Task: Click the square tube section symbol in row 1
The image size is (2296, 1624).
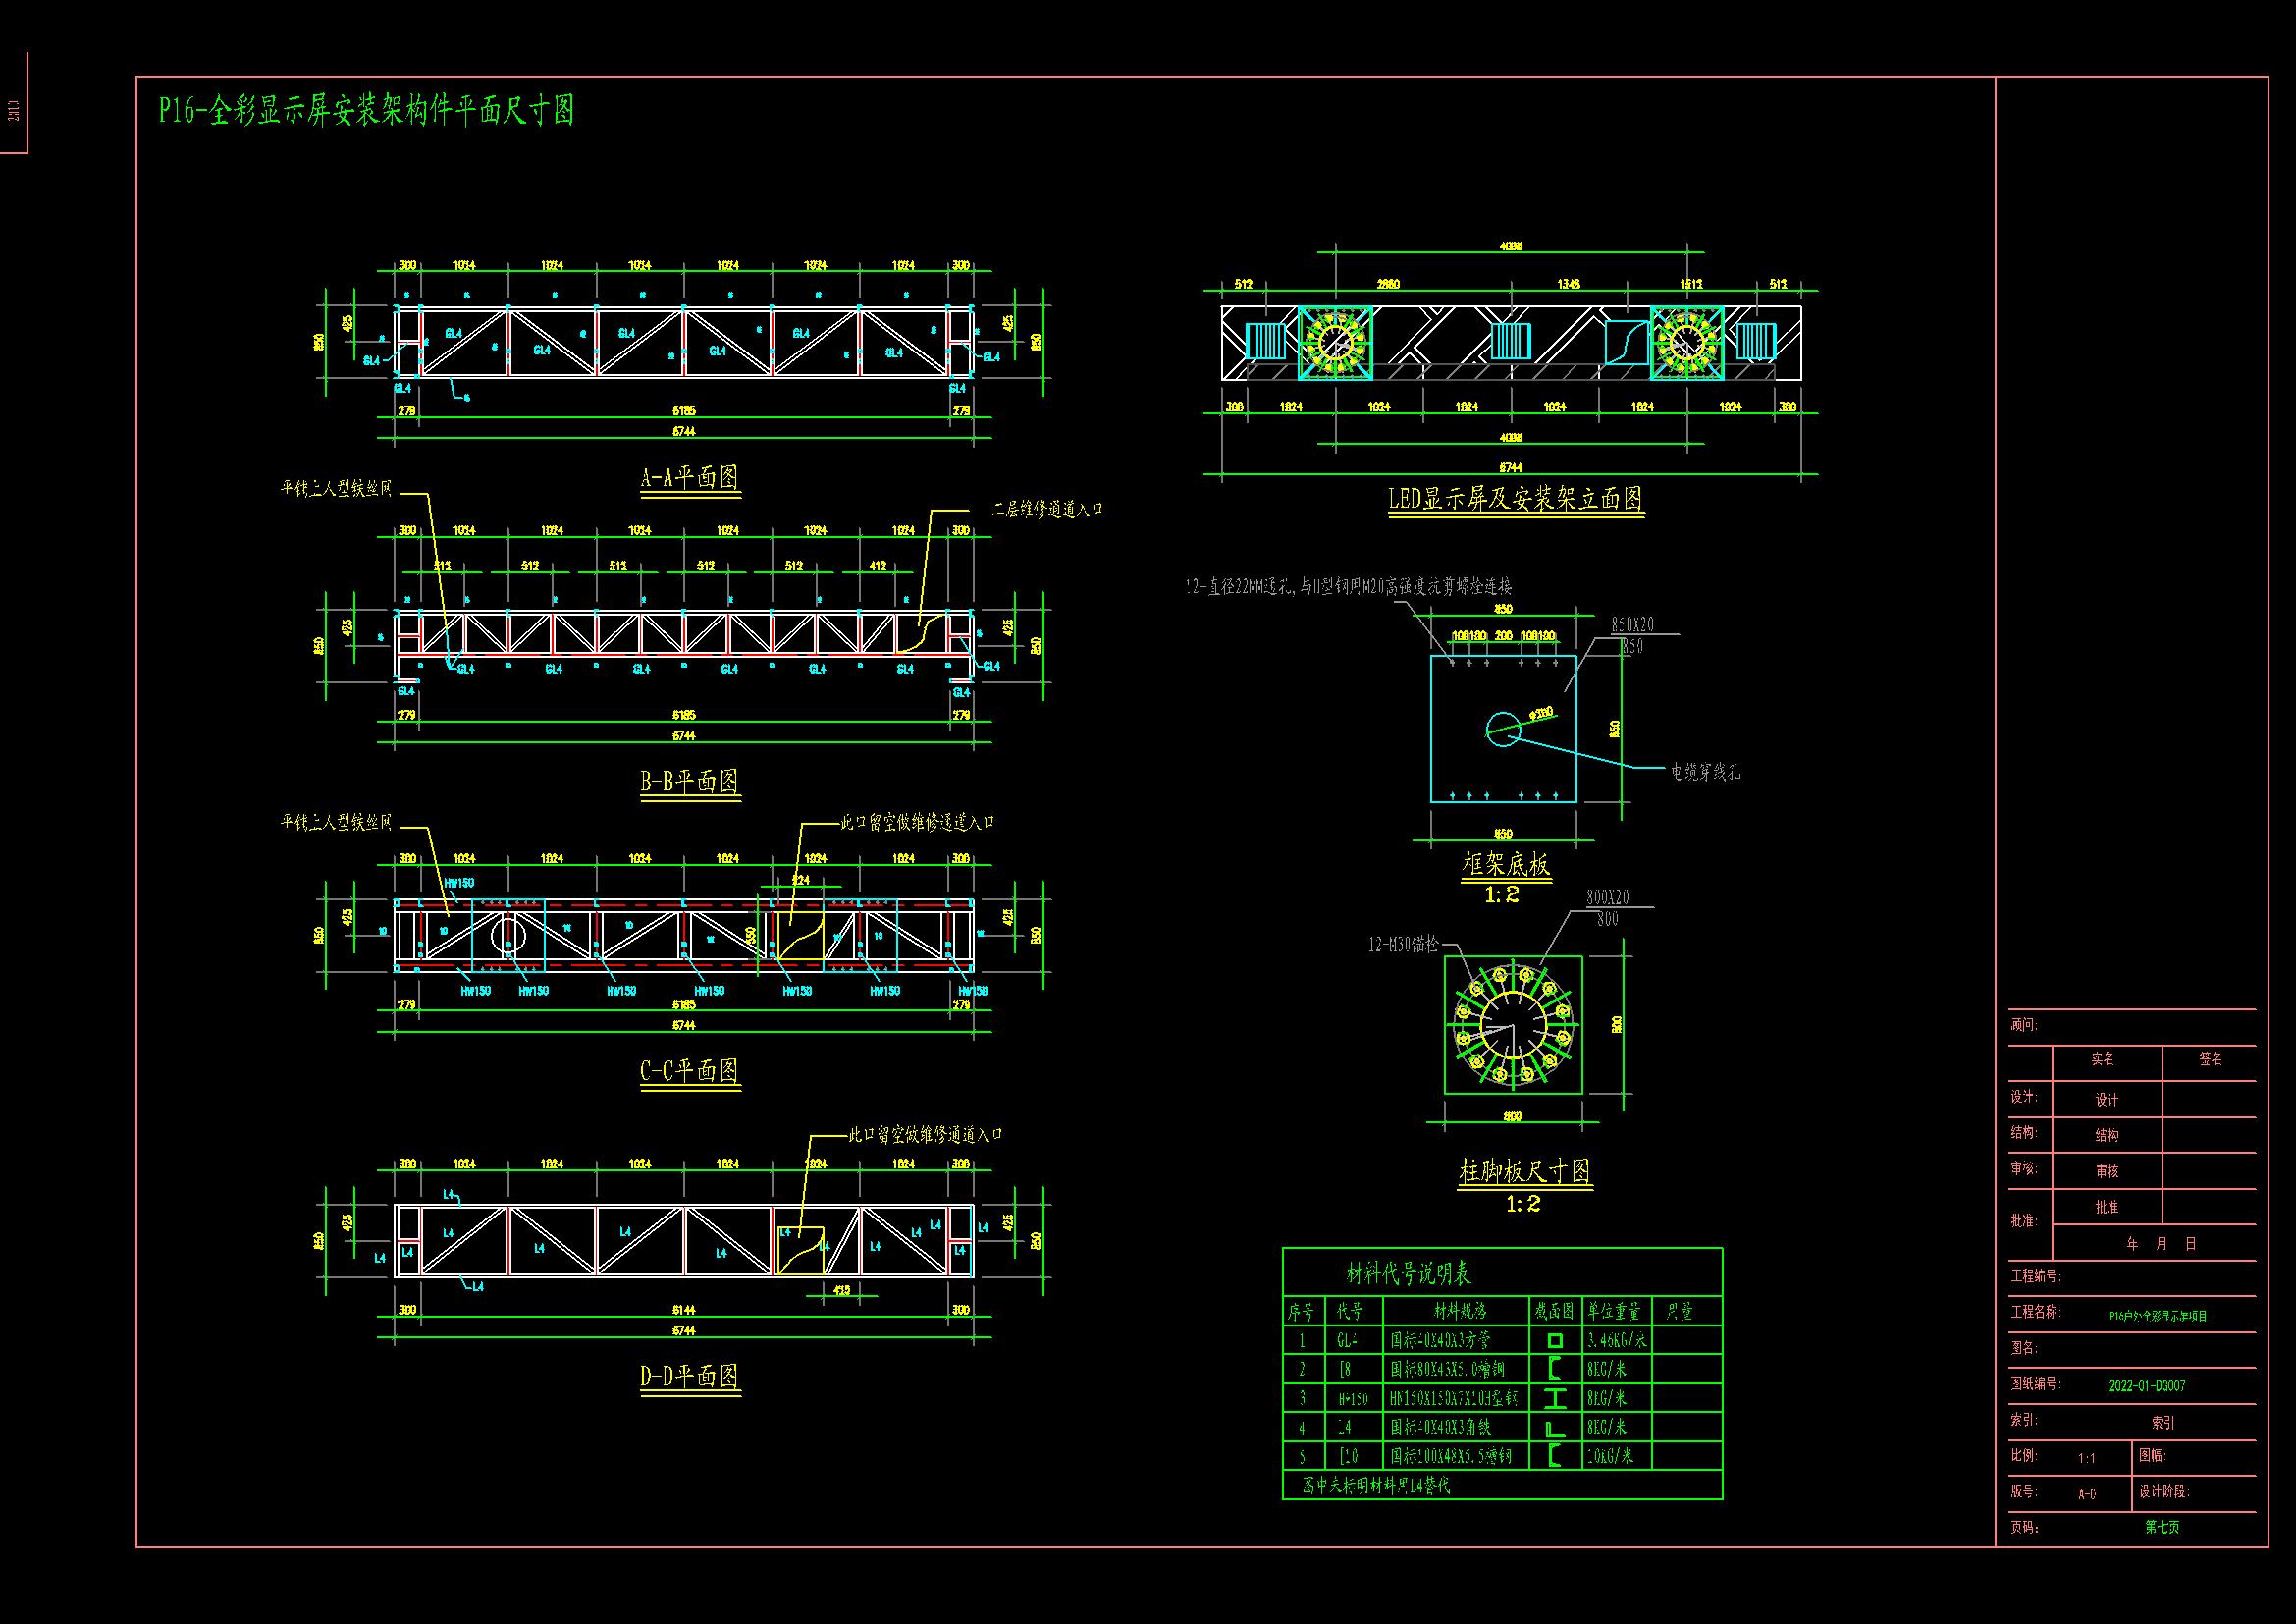Action: point(1555,1340)
